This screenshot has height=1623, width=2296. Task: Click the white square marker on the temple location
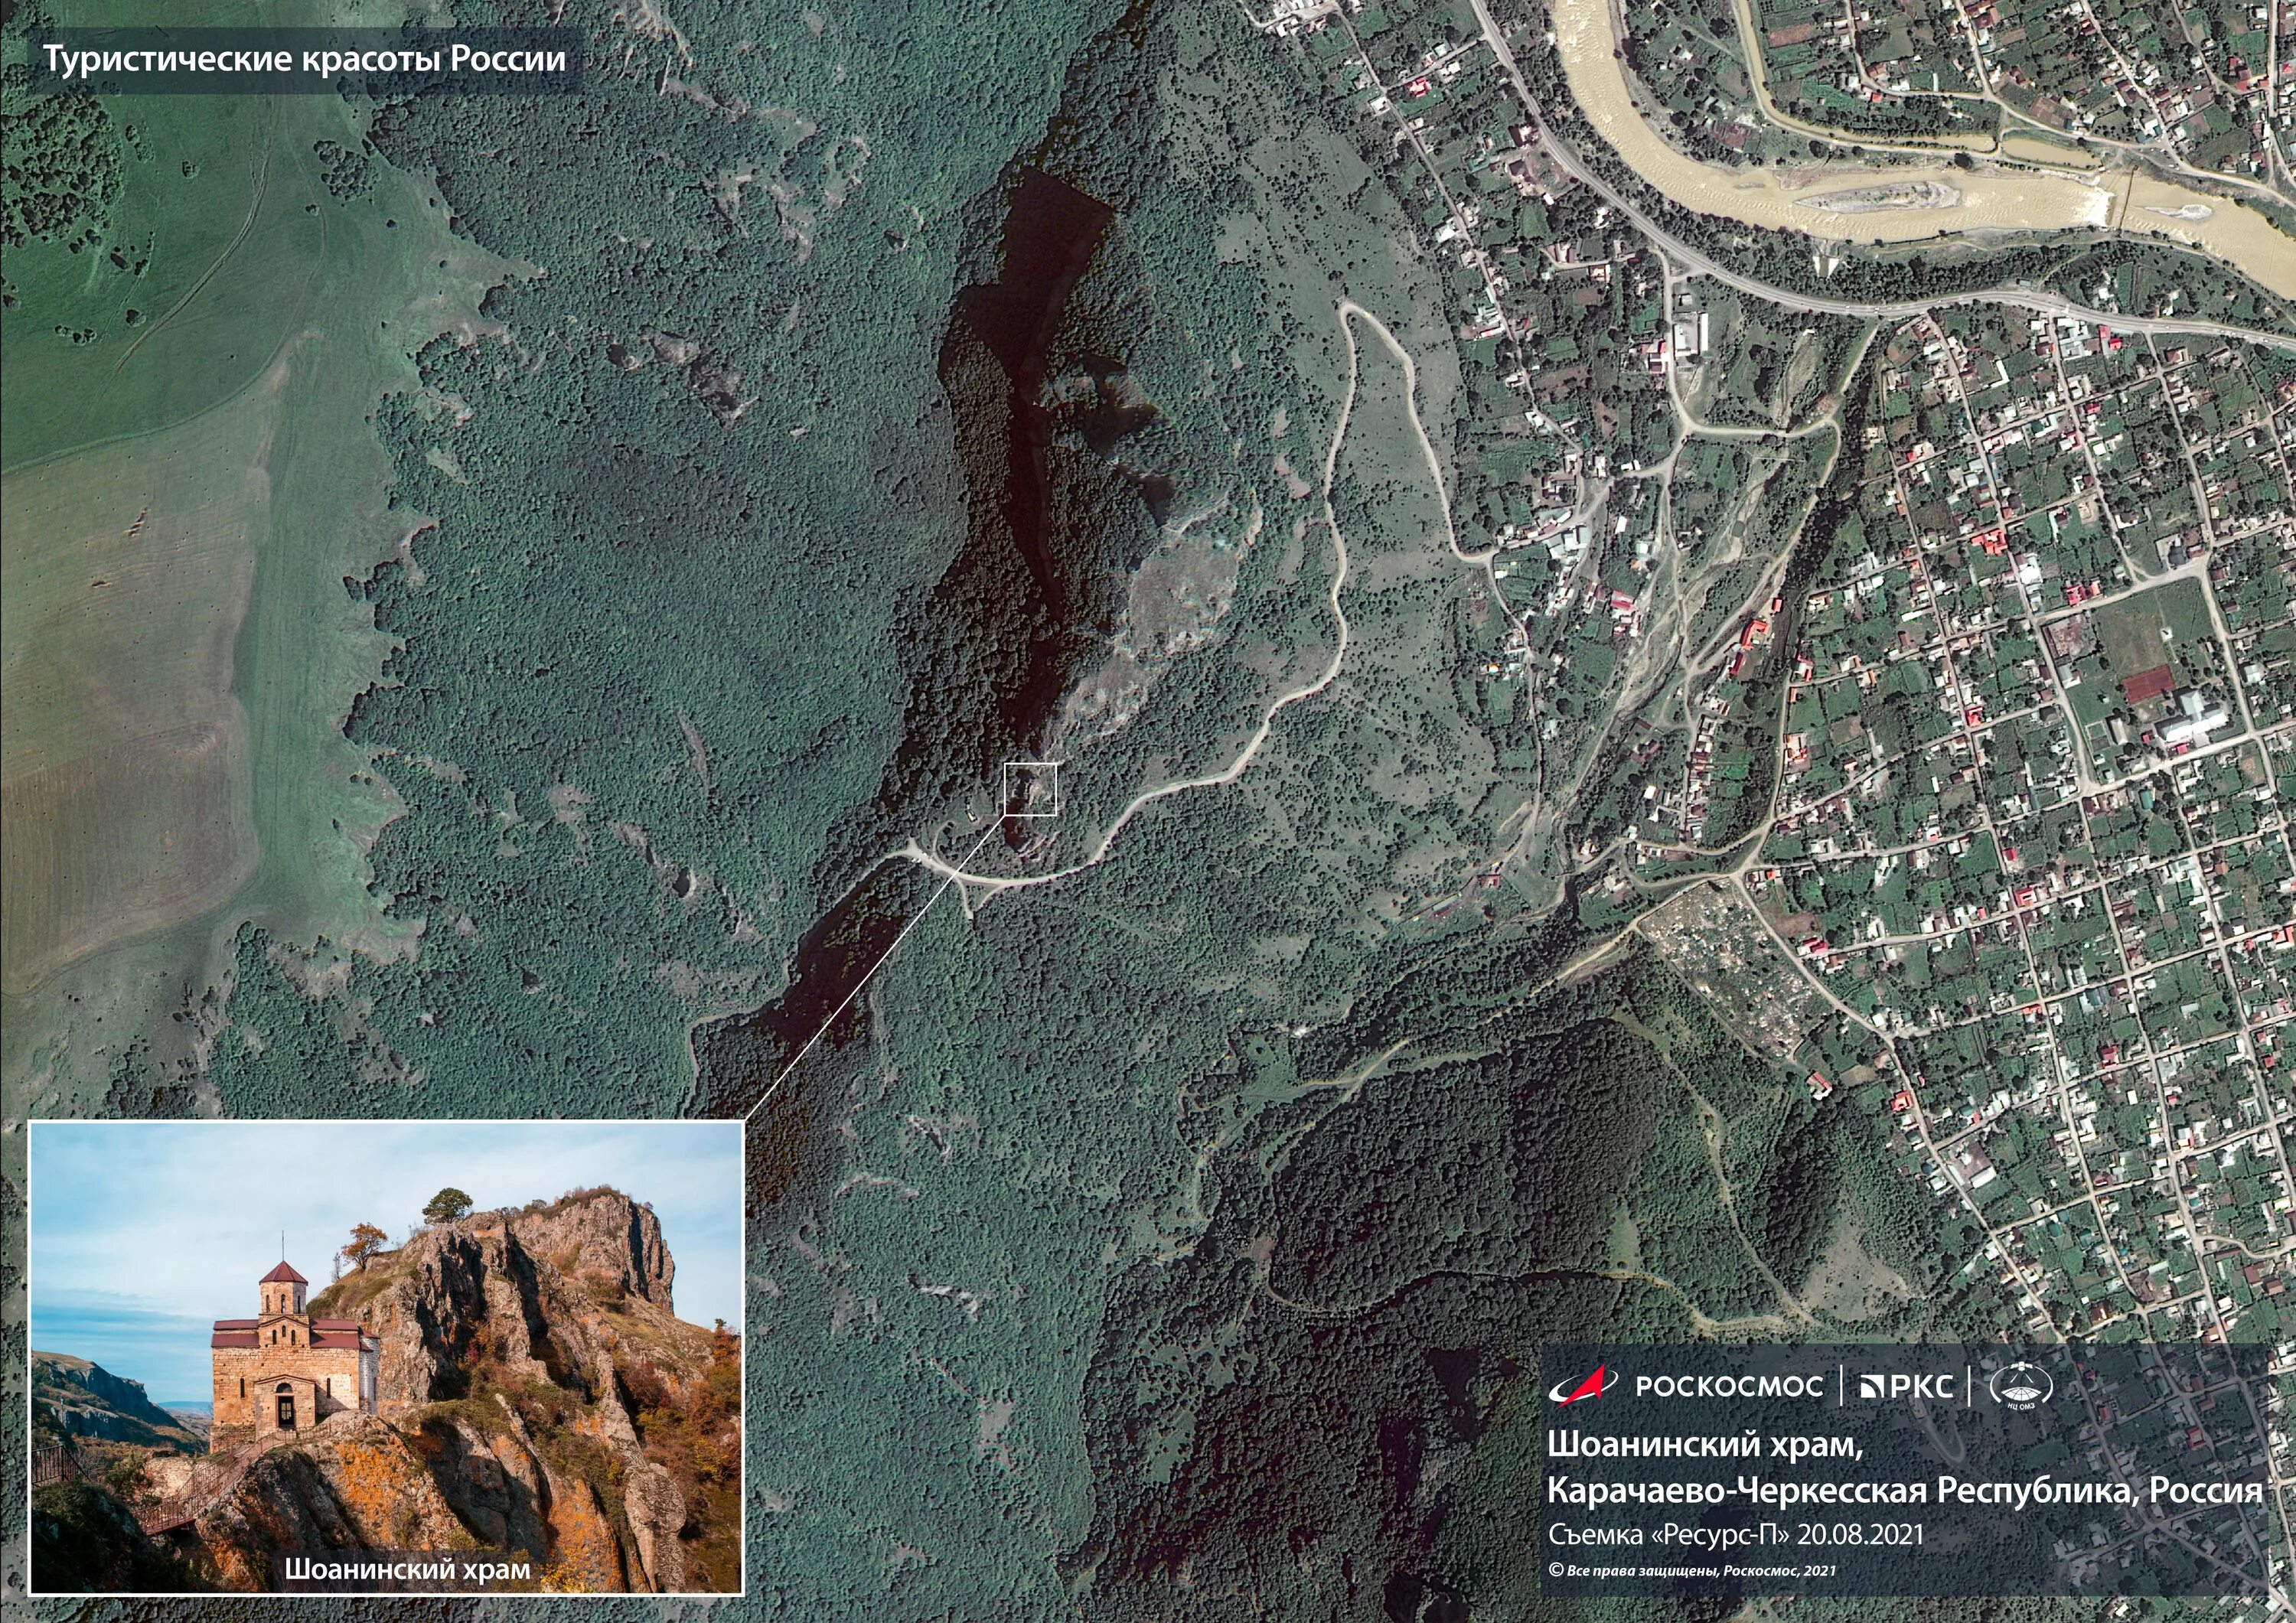click(x=1030, y=789)
